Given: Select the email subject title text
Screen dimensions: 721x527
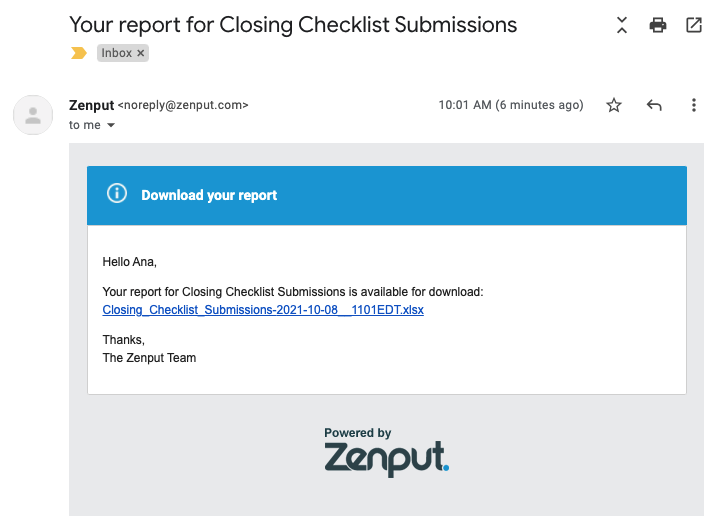Looking at the screenshot, I should [x=293, y=25].
